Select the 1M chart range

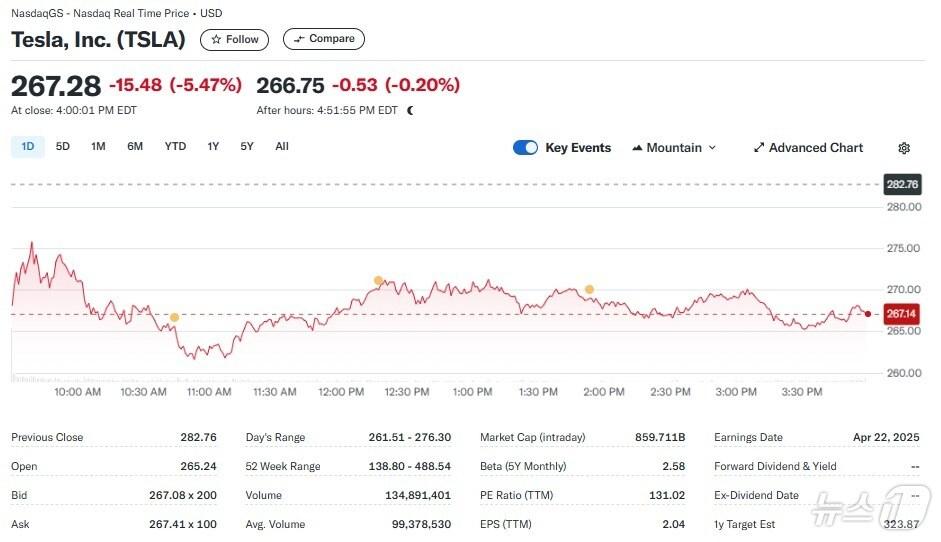(98, 147)
